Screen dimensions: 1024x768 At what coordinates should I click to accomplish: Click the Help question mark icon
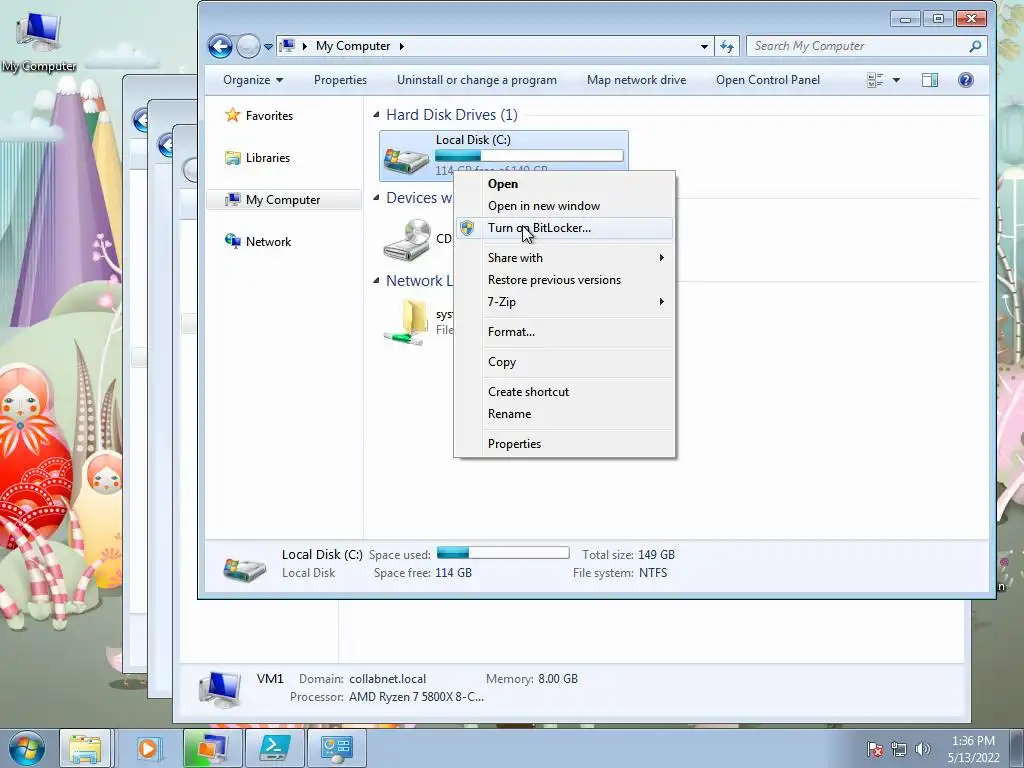[x=966, y=80]
